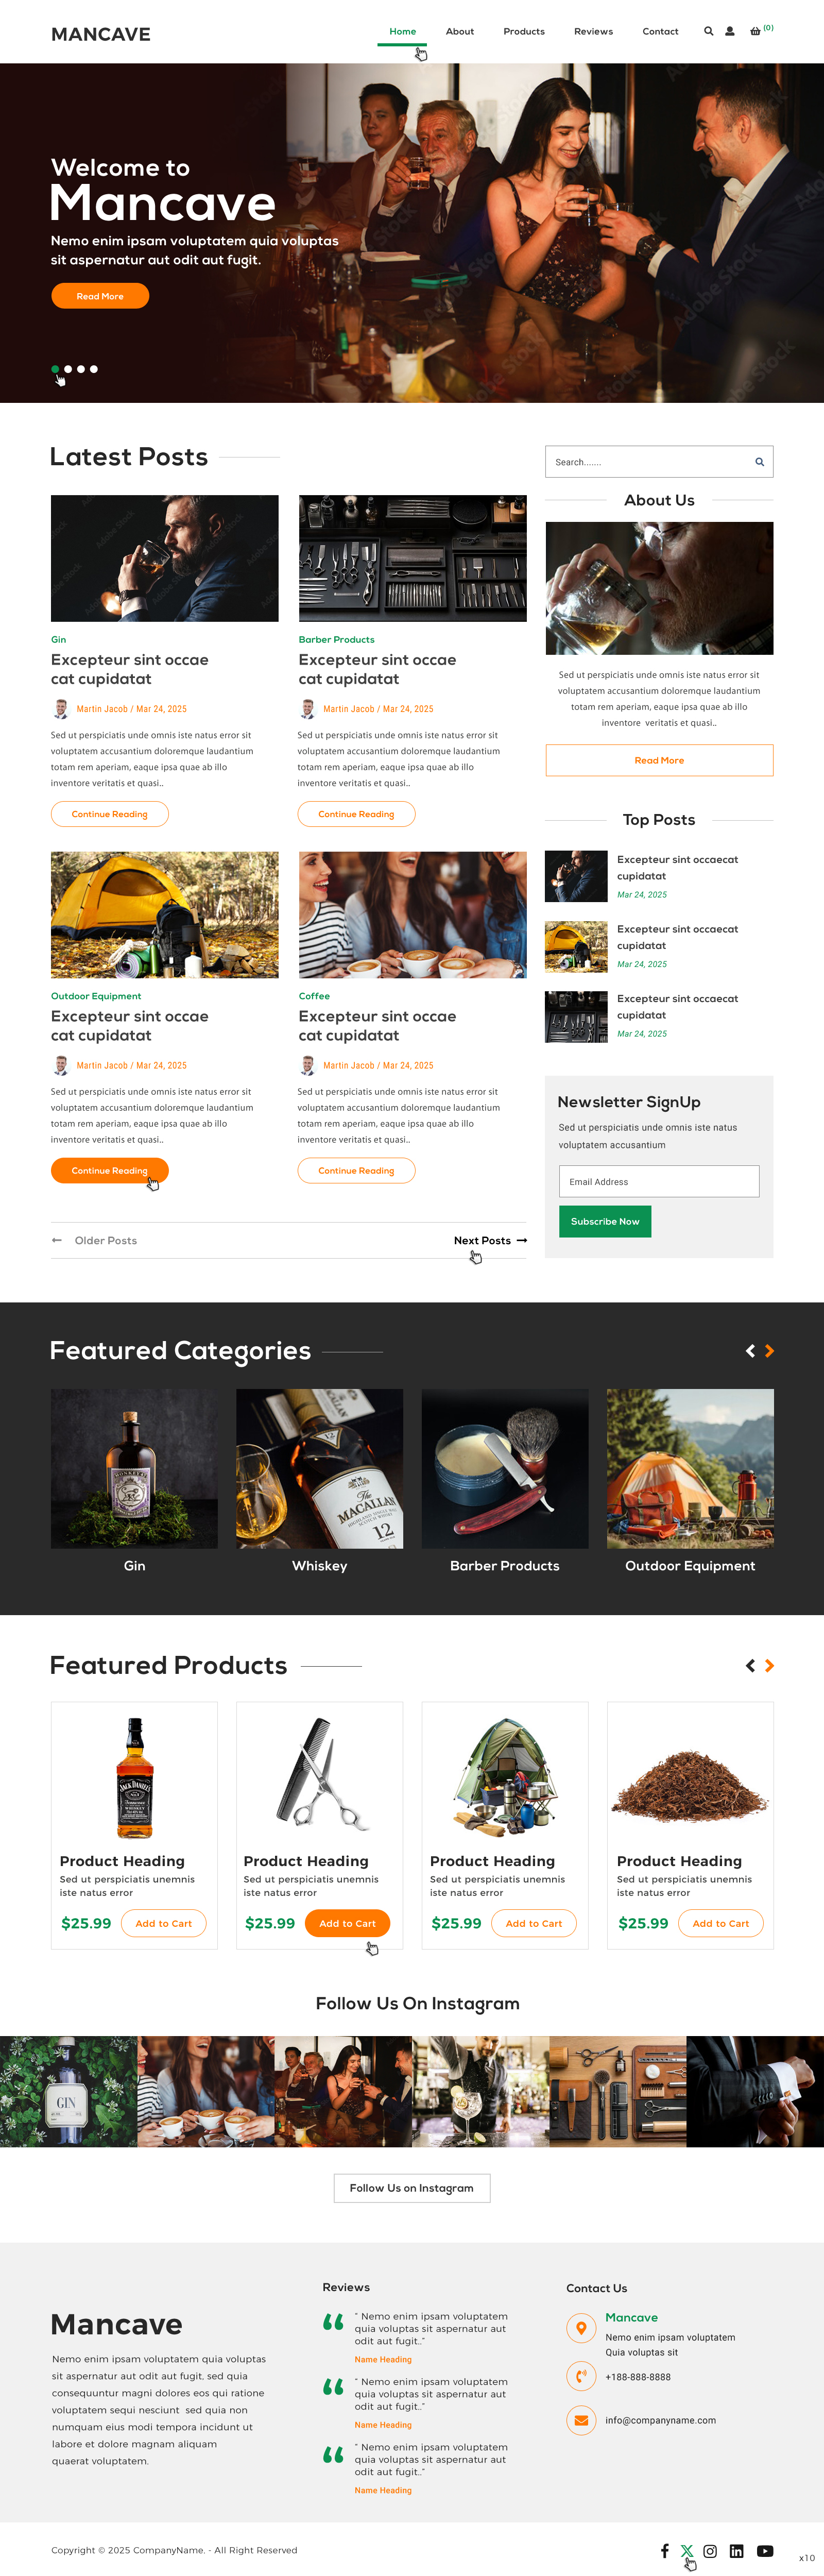Select the second hero slider dot
The image size is (824, 2576).
(x=68, y=369)
